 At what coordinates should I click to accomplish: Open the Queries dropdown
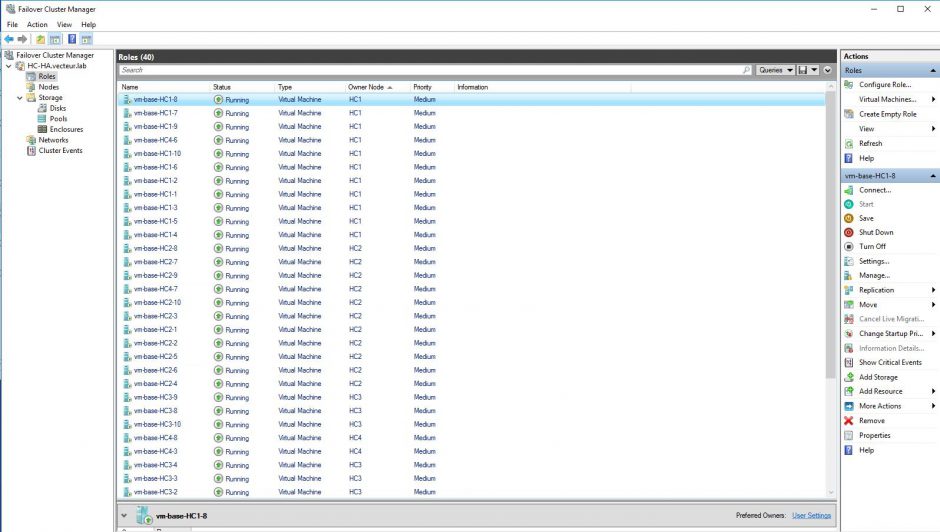point(775,70)
